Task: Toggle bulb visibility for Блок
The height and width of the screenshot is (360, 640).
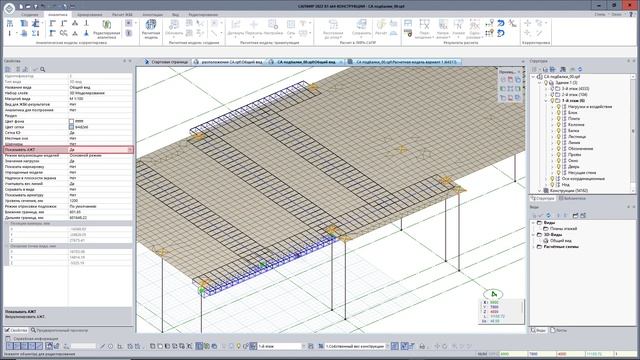Action: click(x=558, y=113)
